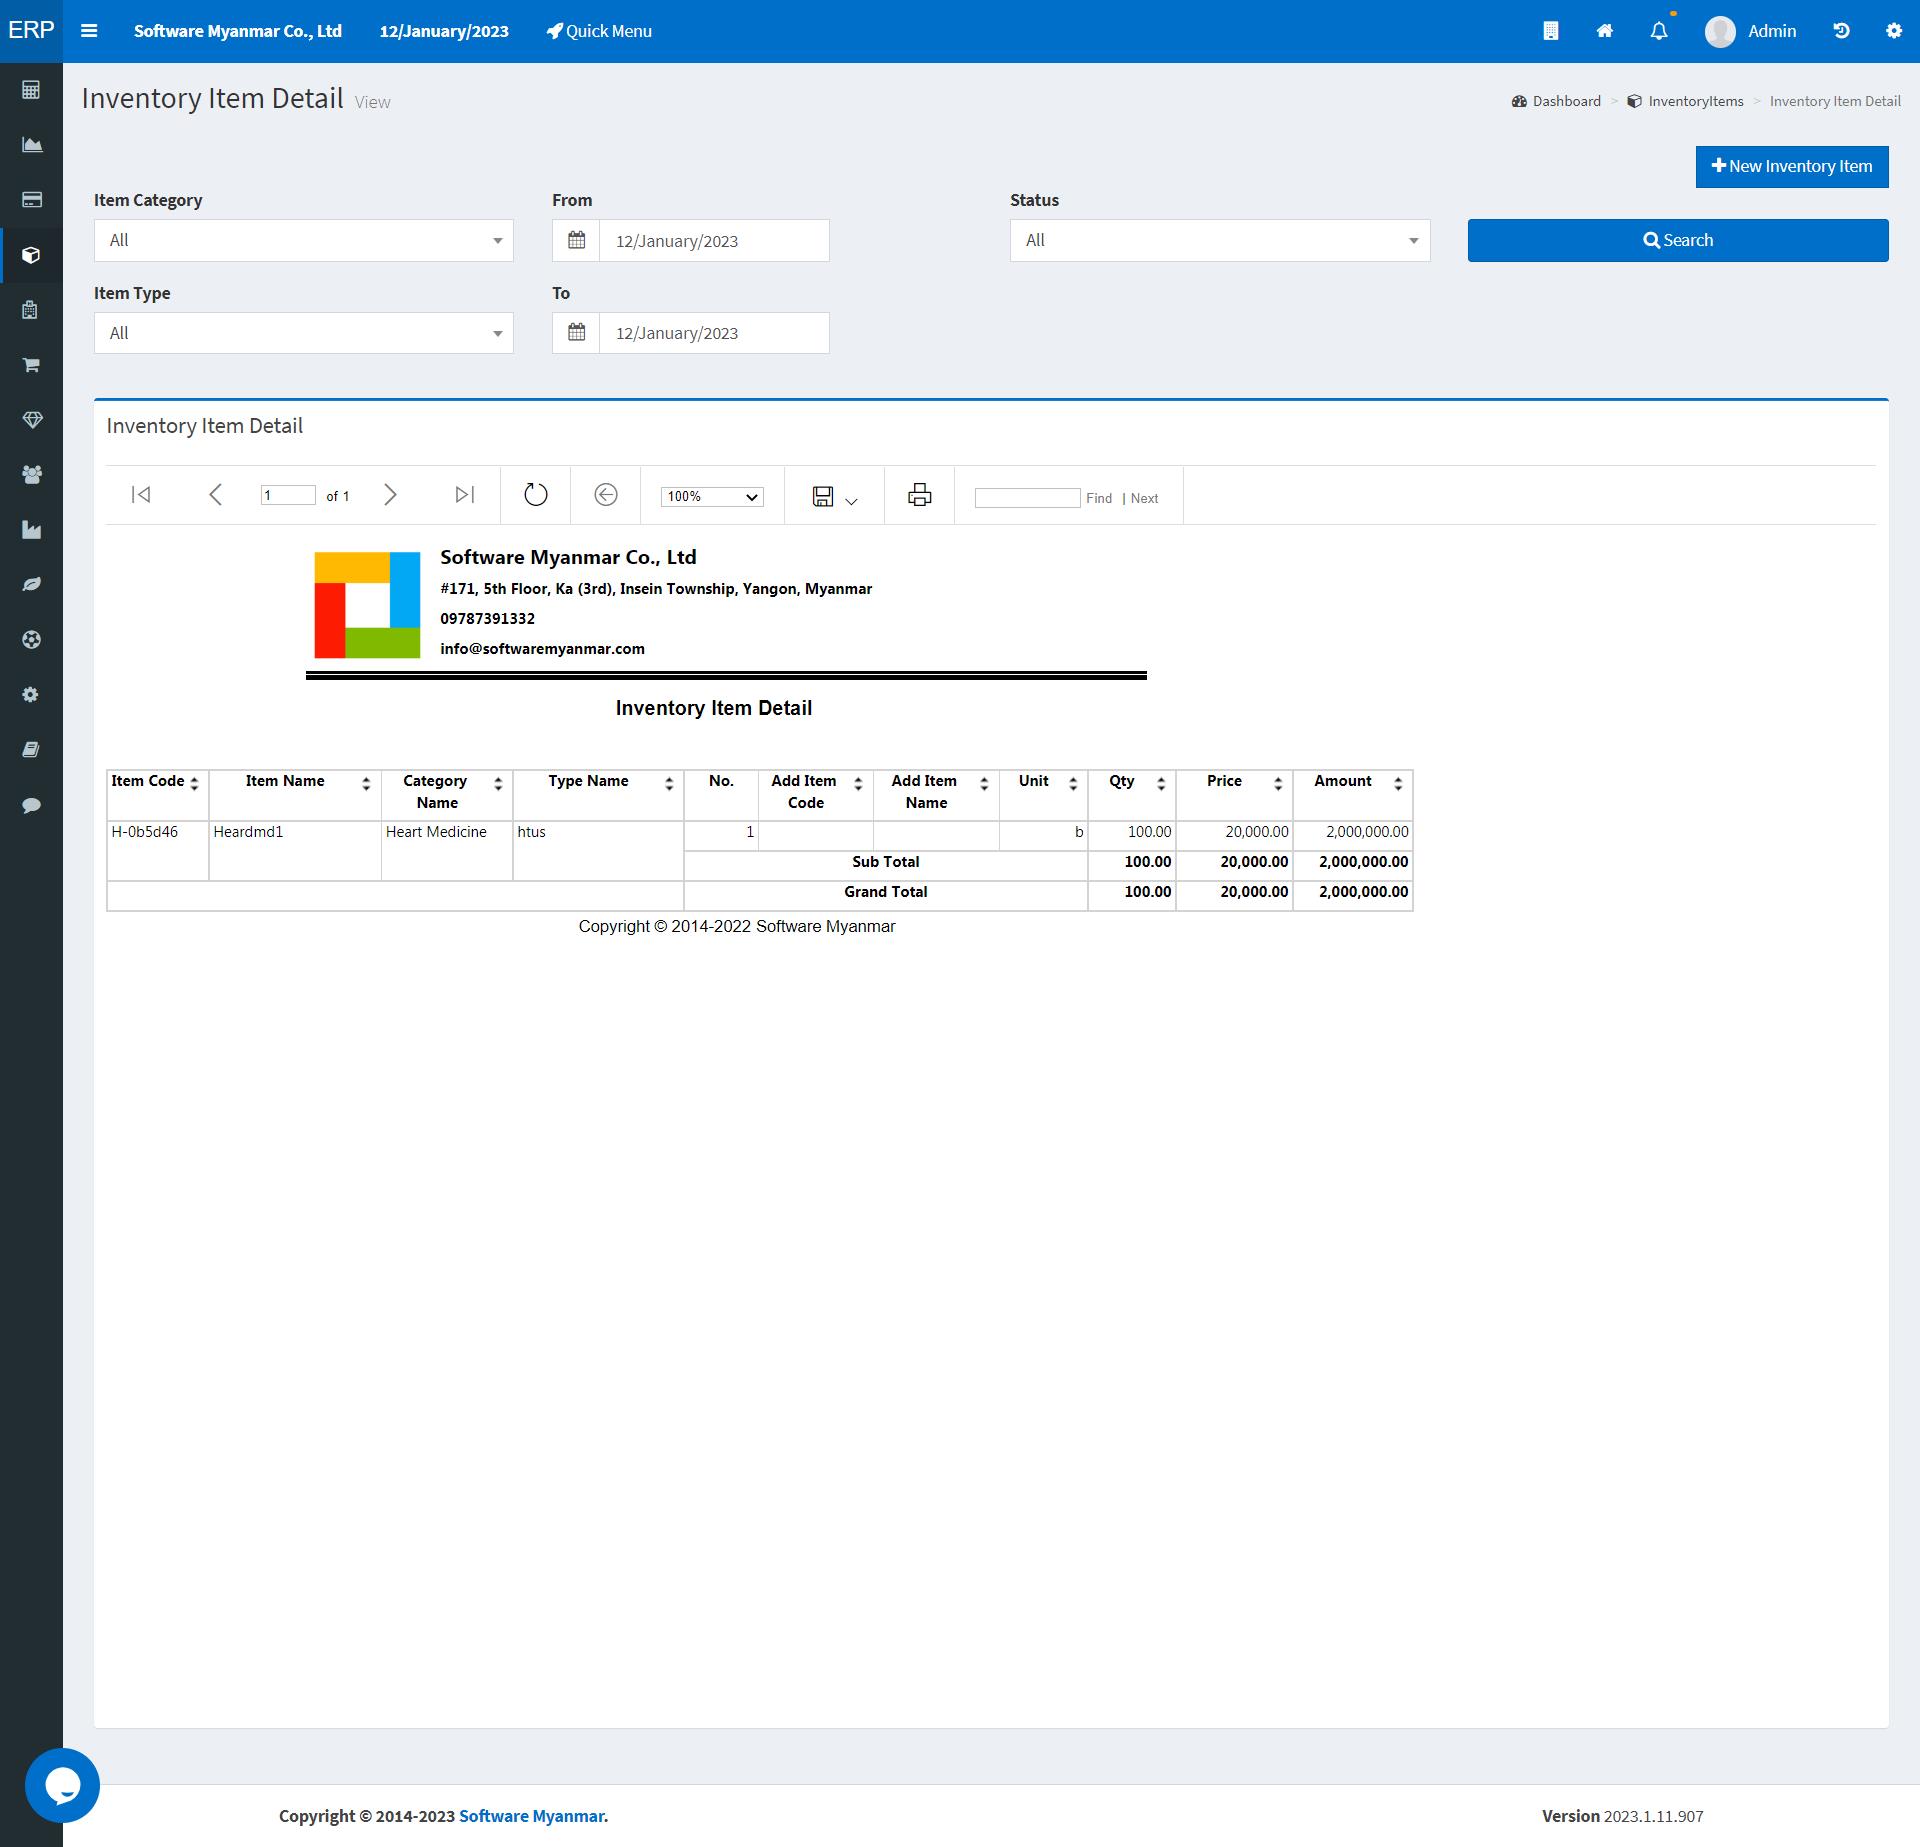
Task: Refresh the report
Action: coord(536,495)
